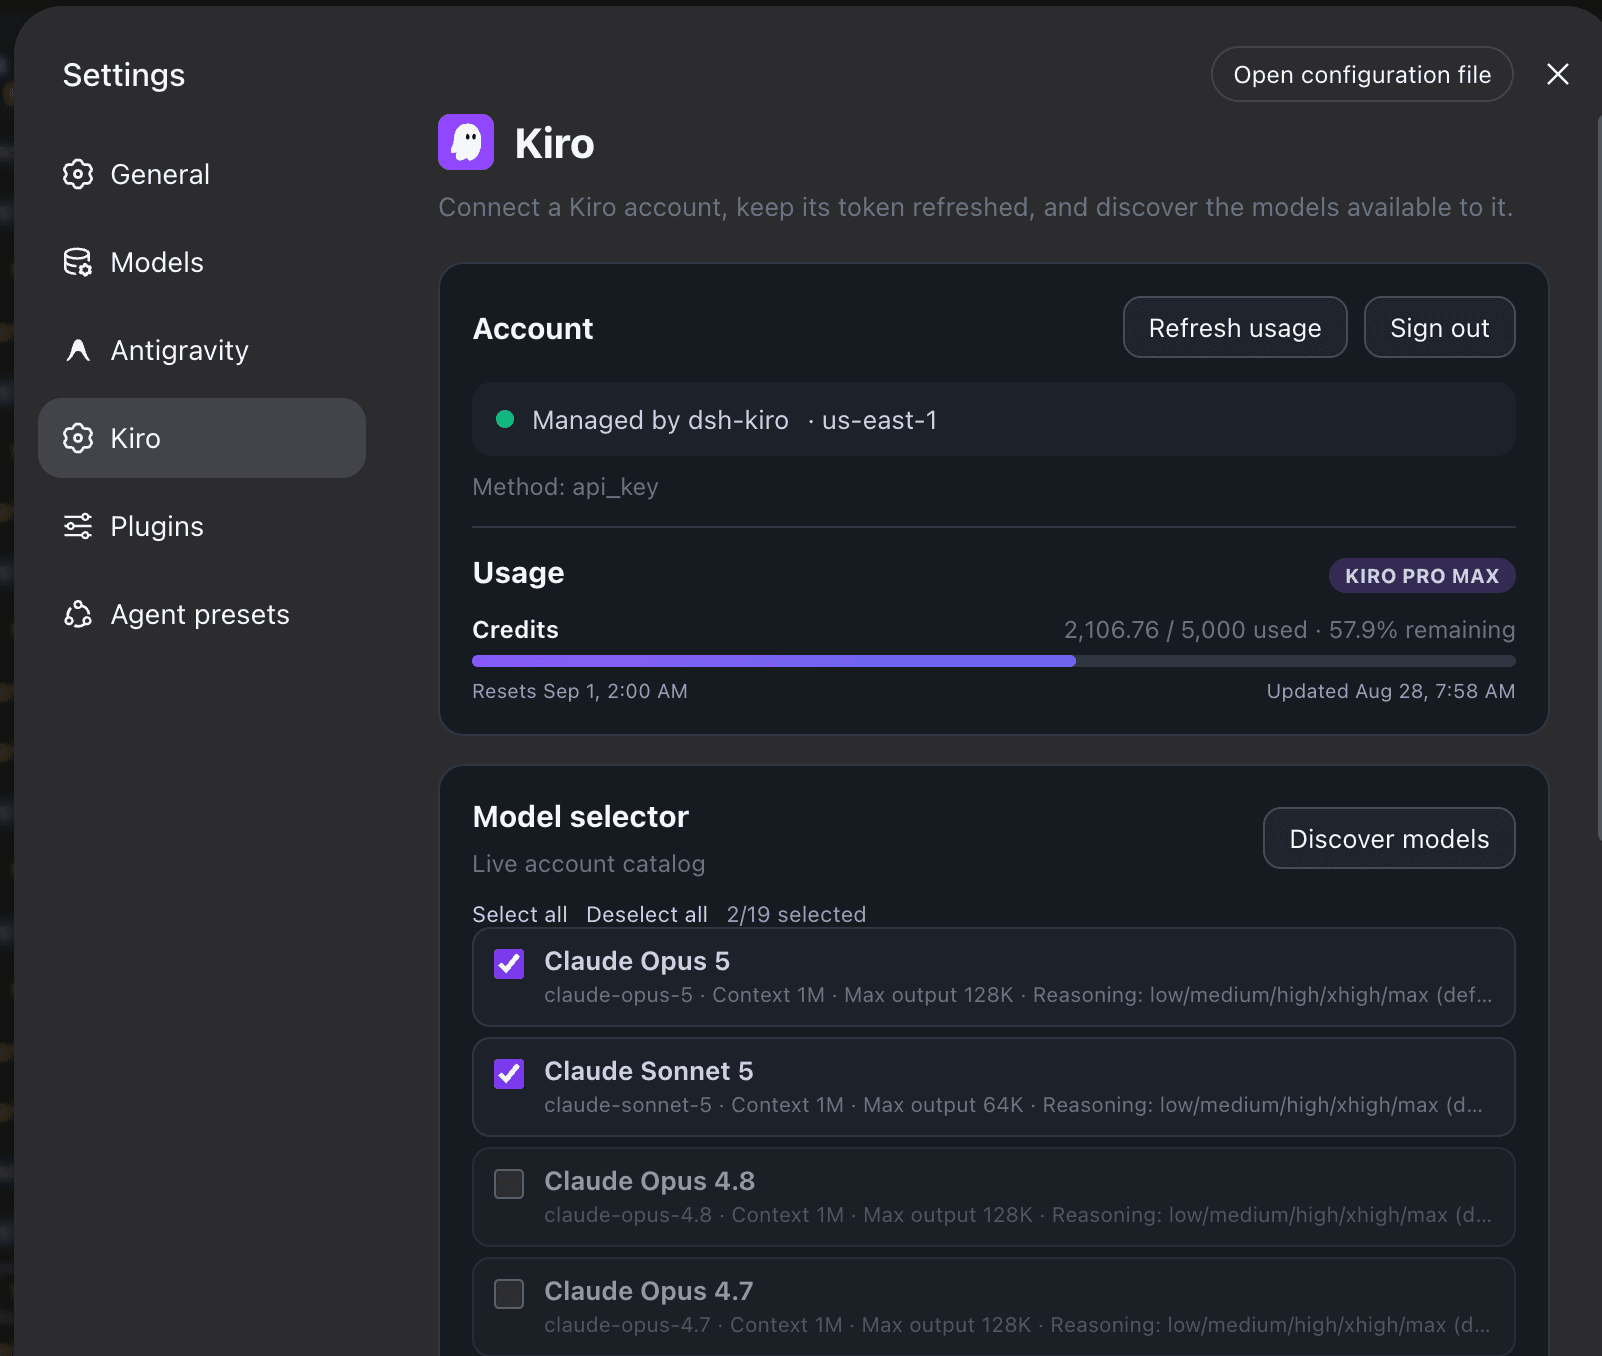The image size is (1602, 1356).
Task: Click the Discover models button
Action: point(1389,838)
